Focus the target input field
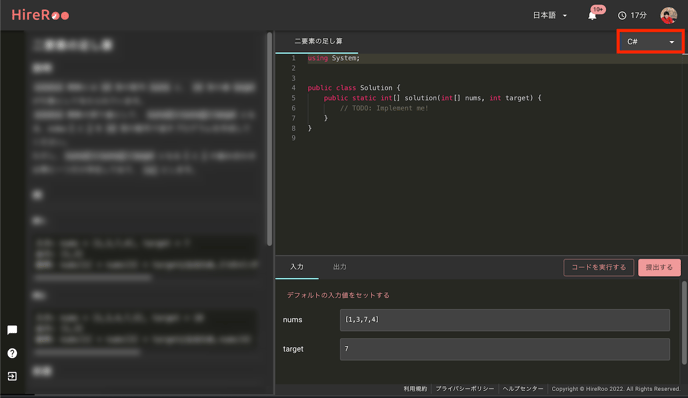The height and width of the screenshot is (398, 688). [505, 349]
